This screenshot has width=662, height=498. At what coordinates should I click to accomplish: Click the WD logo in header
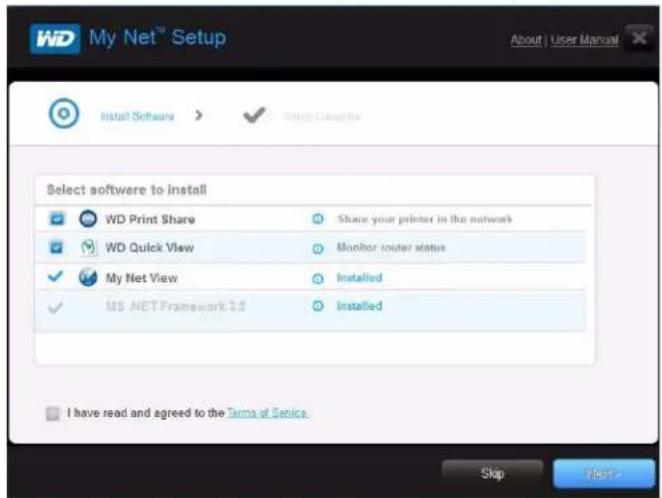point(55,39)
